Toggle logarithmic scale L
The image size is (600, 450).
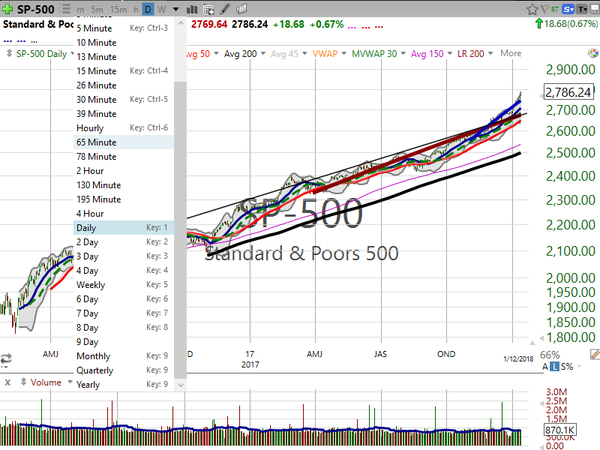pos(554,367)
